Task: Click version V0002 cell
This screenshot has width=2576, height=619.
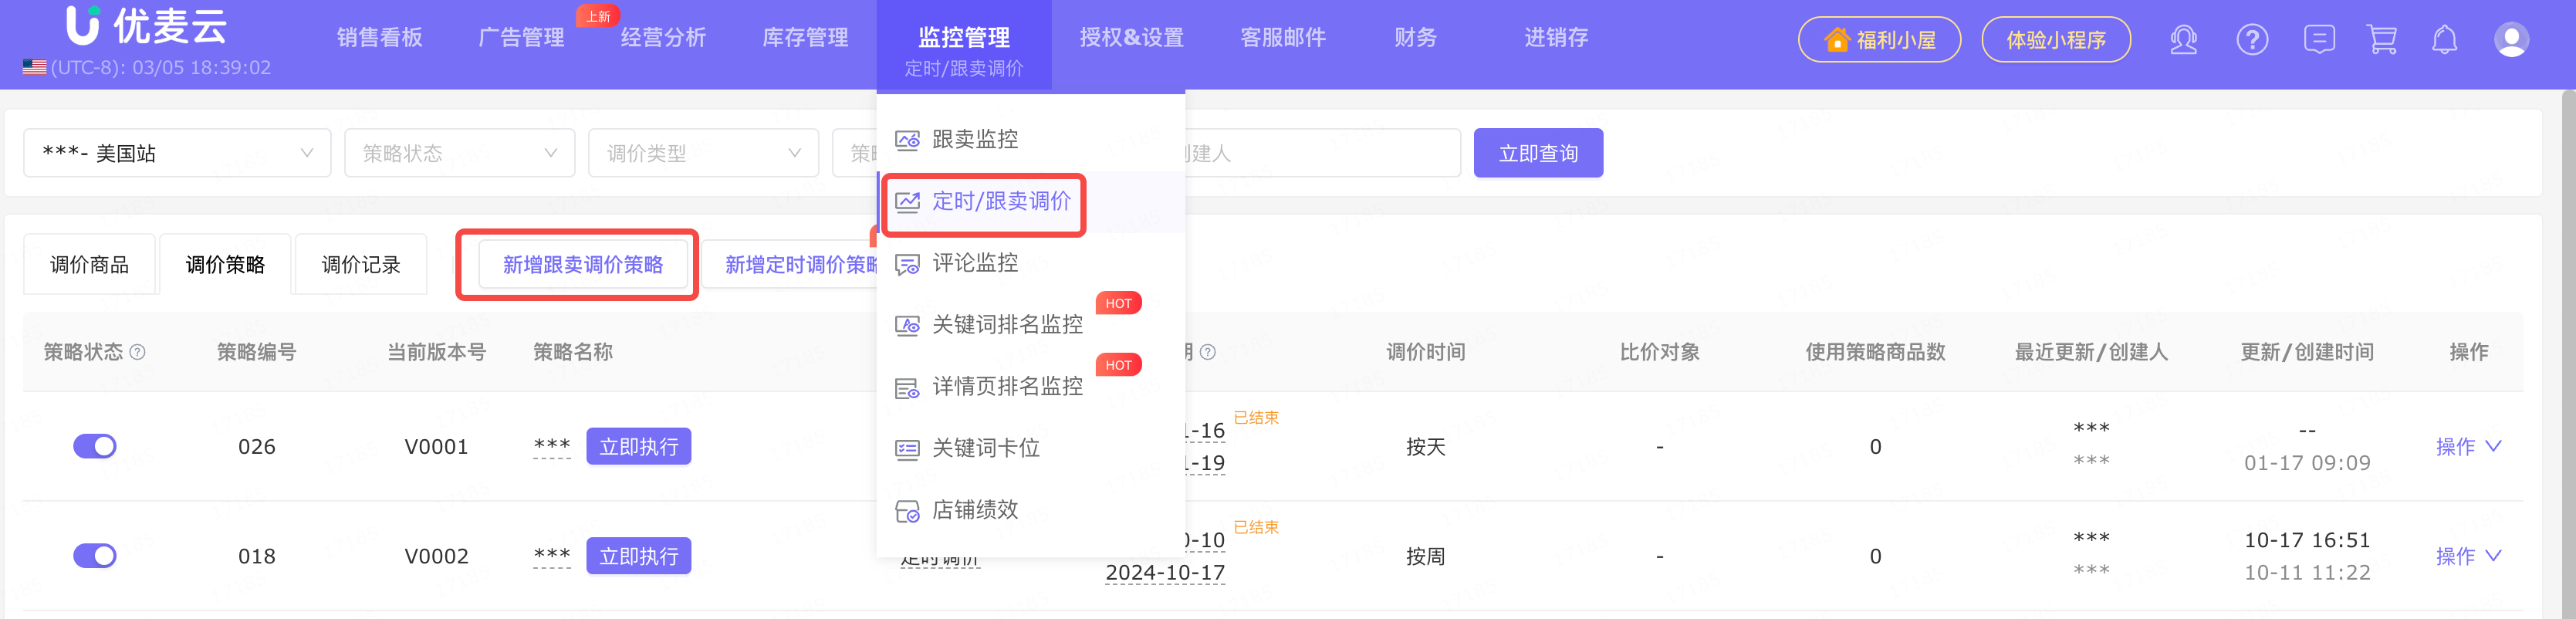Action: tap(436, 556)
